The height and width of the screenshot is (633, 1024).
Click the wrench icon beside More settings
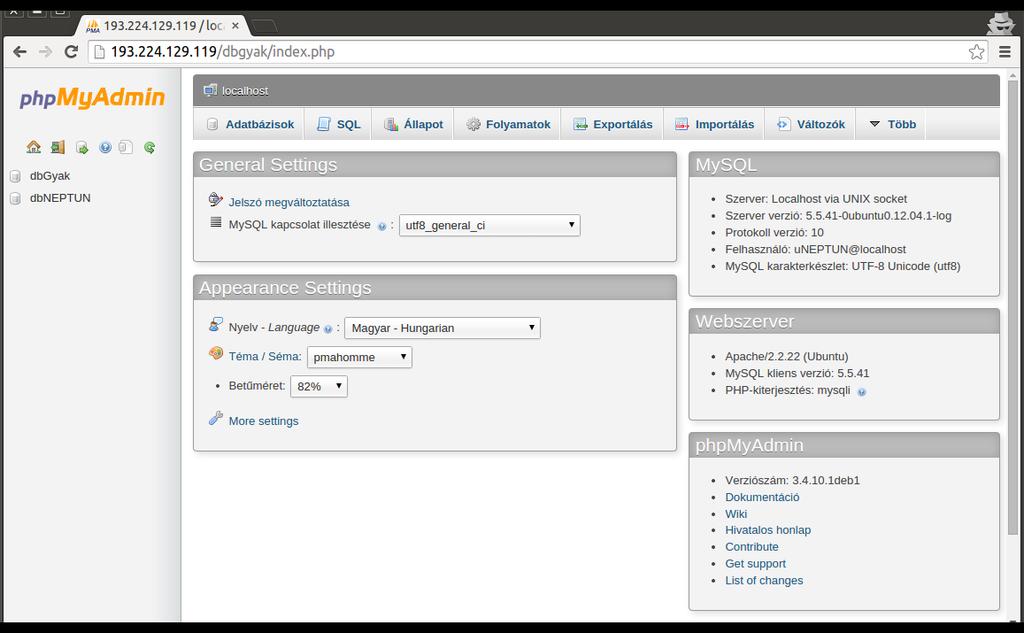pos(216,419)
